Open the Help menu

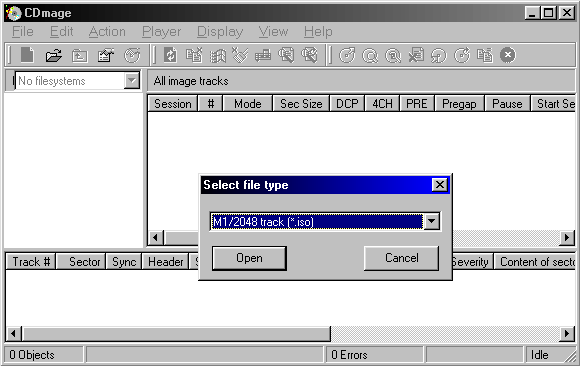coord(318,32)
